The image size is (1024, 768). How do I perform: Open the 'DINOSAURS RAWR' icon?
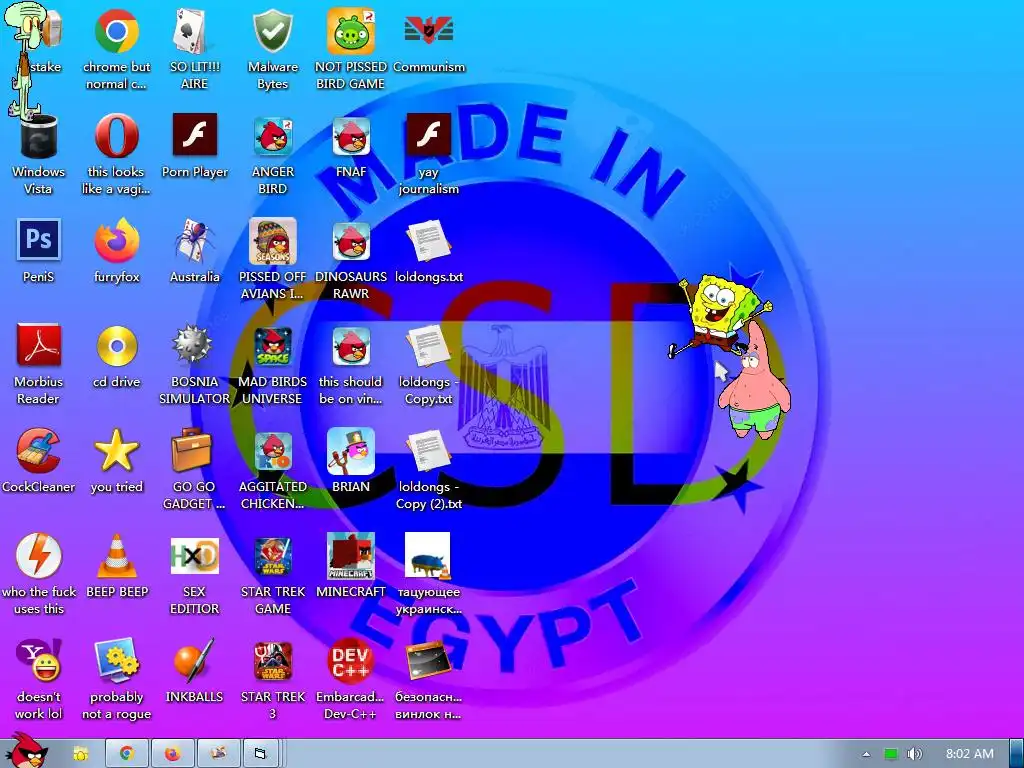point(351,241)
